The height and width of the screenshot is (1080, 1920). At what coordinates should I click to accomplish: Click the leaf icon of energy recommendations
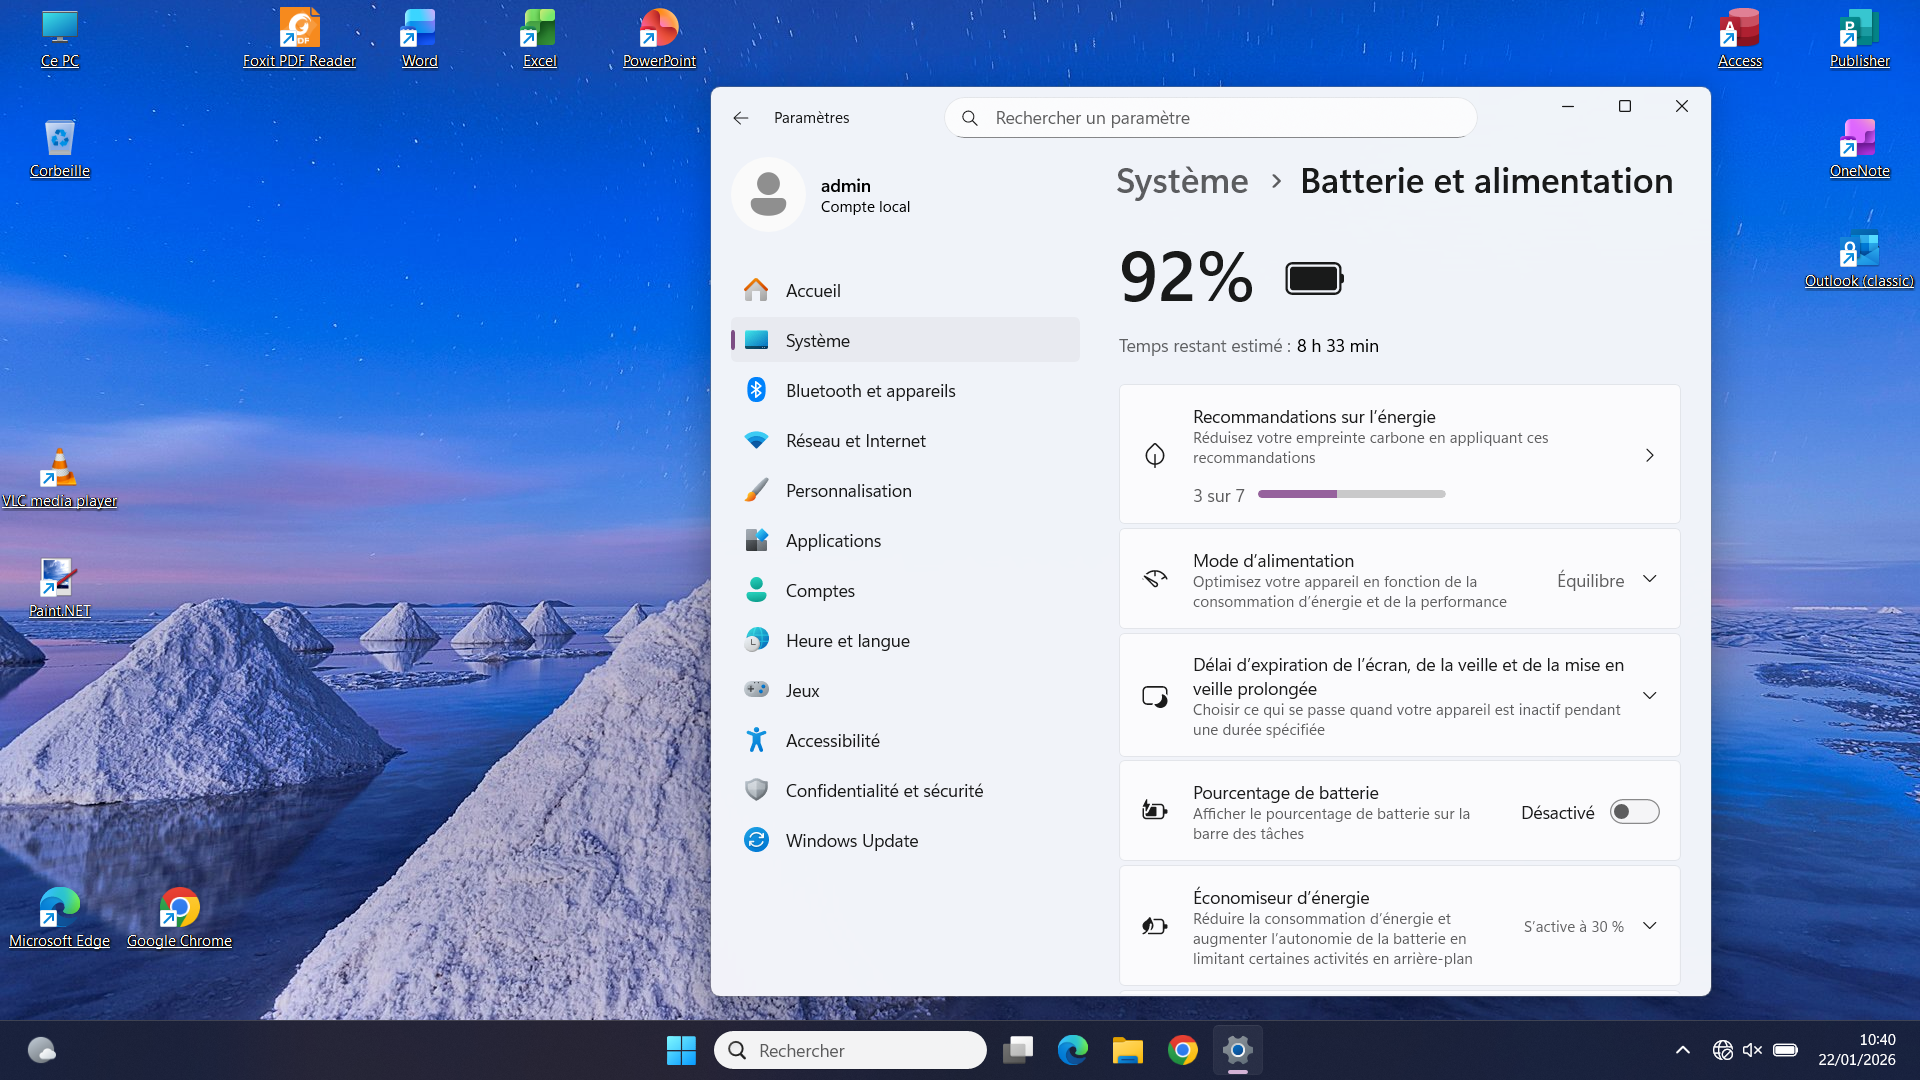1155,455
